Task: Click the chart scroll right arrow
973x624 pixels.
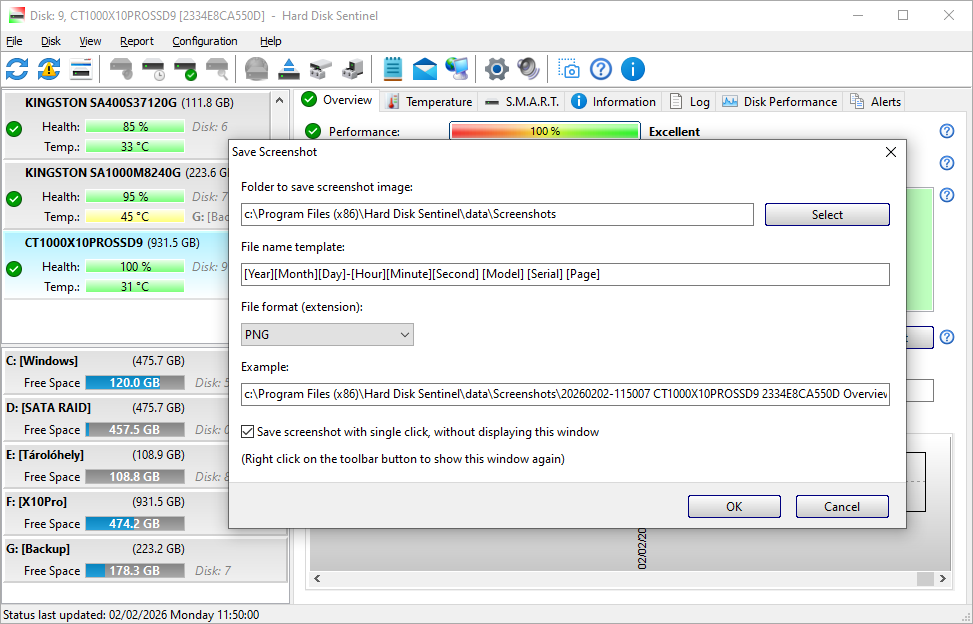Action: [943, 578]
